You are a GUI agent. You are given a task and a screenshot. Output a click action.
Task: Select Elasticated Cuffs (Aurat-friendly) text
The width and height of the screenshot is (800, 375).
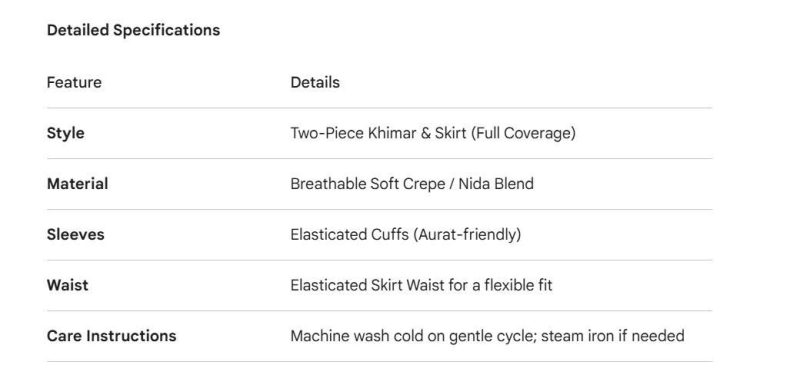click(406, 235)
